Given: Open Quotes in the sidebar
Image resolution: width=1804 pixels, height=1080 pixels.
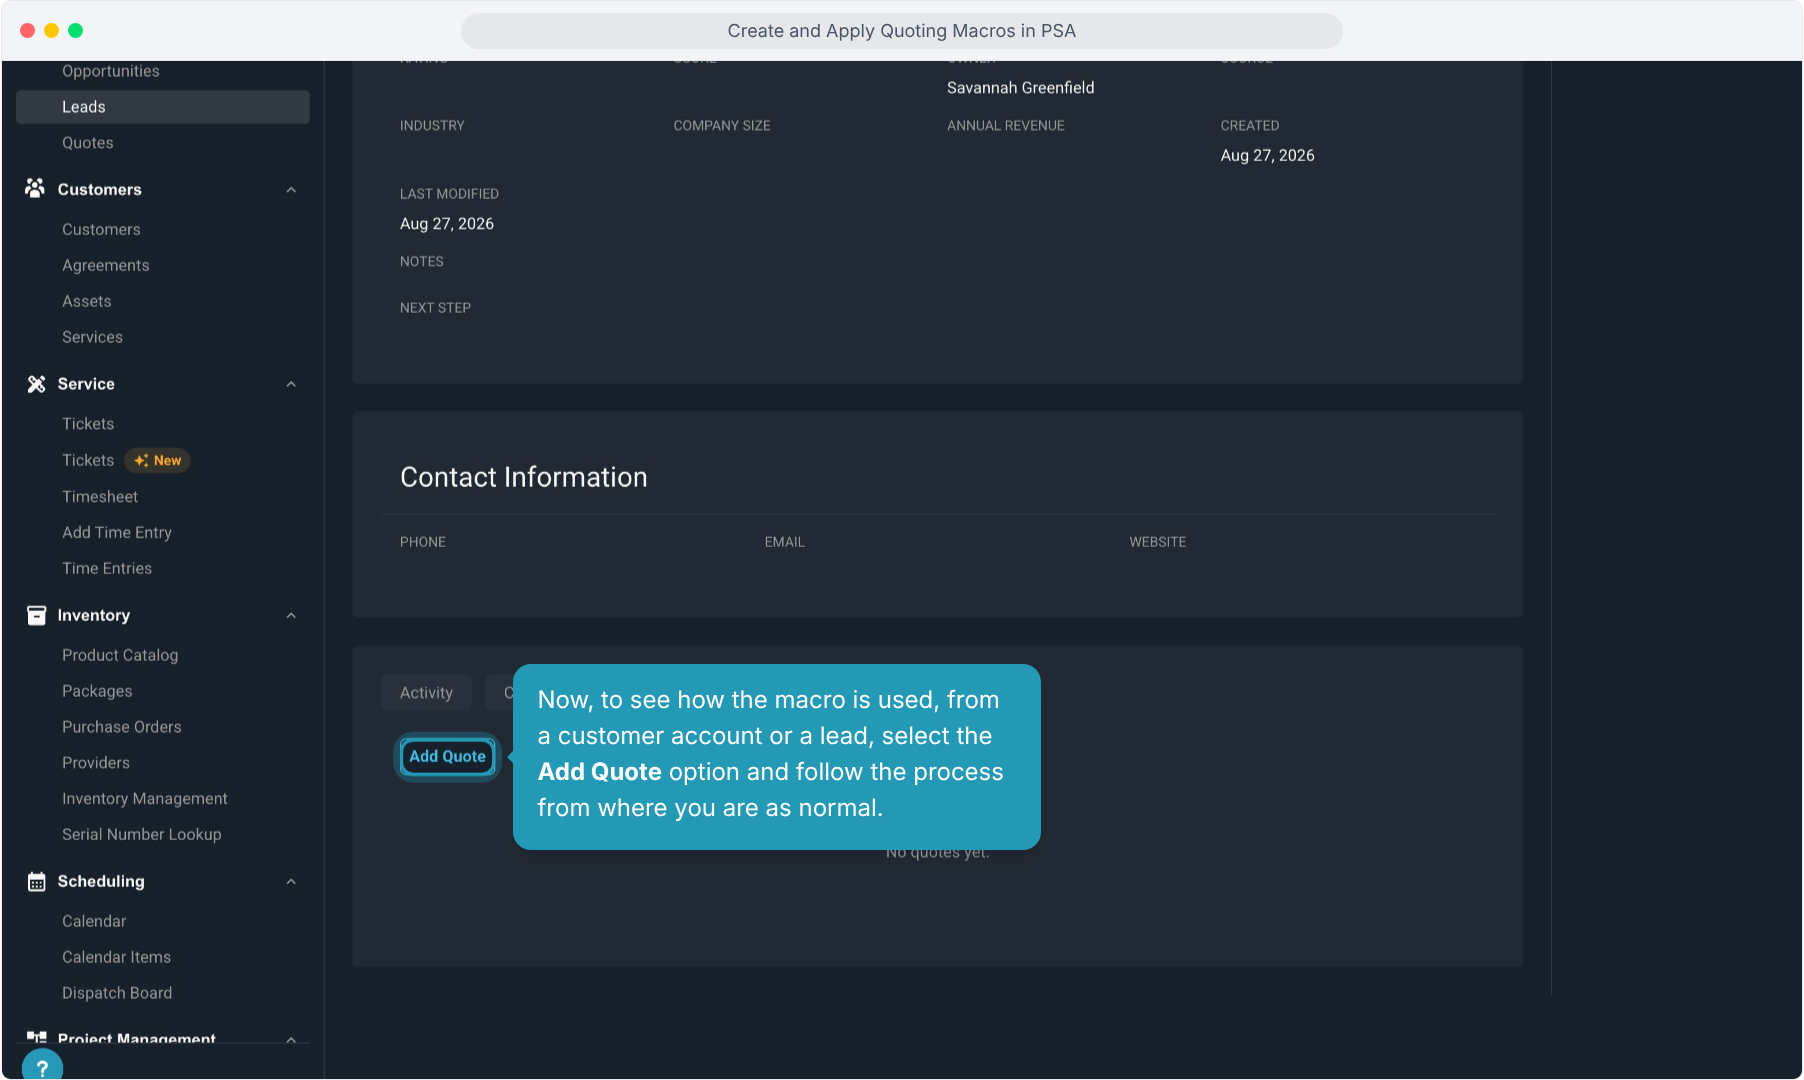Looking at the screenshot, I should pyautogui.click(x=88, y=143).
